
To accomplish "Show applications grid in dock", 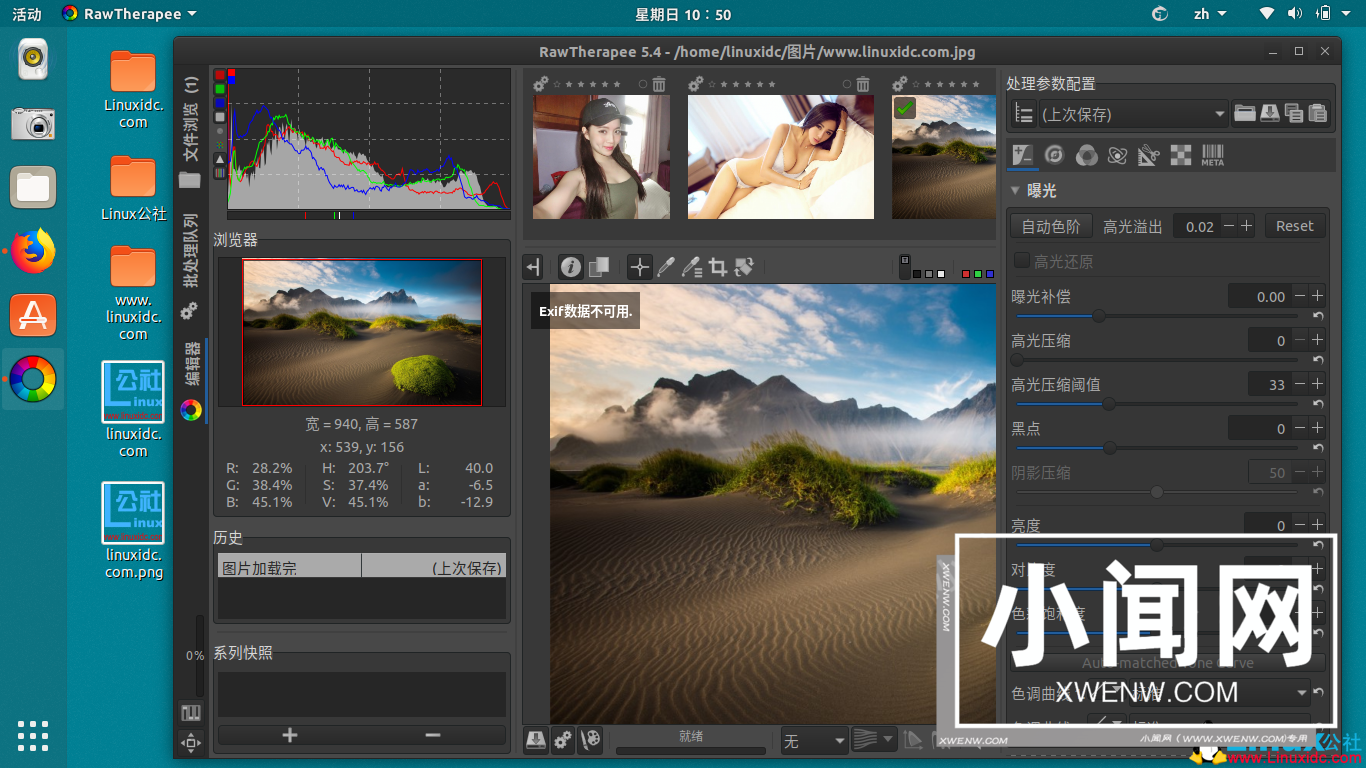I will (x=33, y=735).
